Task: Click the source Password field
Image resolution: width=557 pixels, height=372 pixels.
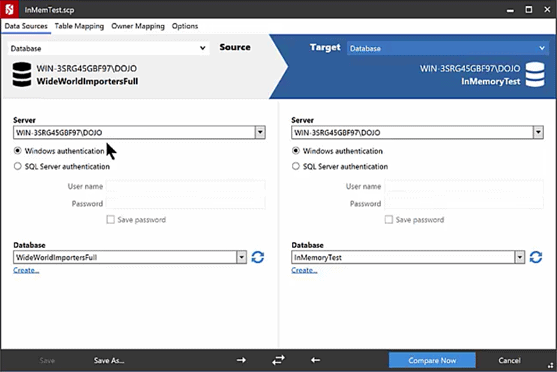Action: point(186,203)
